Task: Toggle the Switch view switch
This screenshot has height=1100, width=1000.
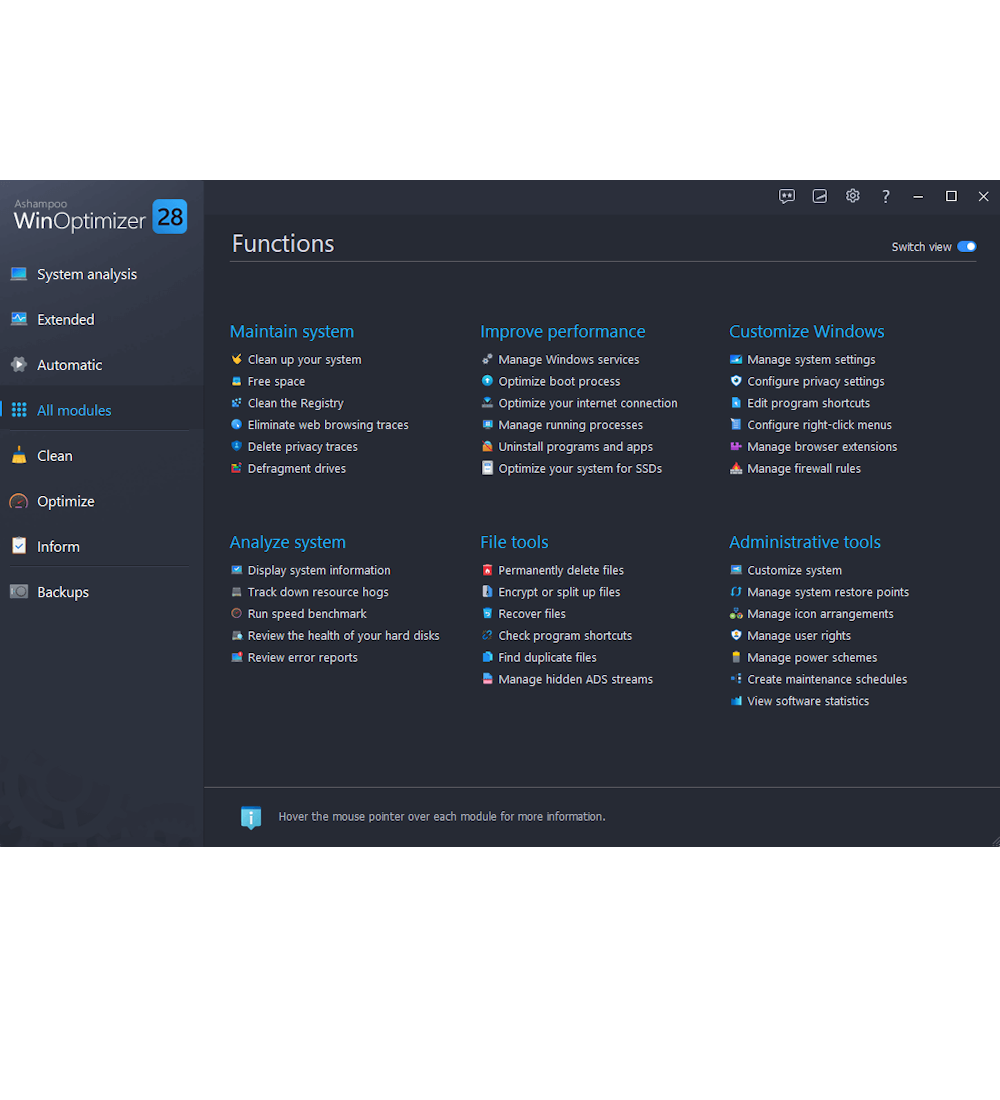Action: pos(966,247)
